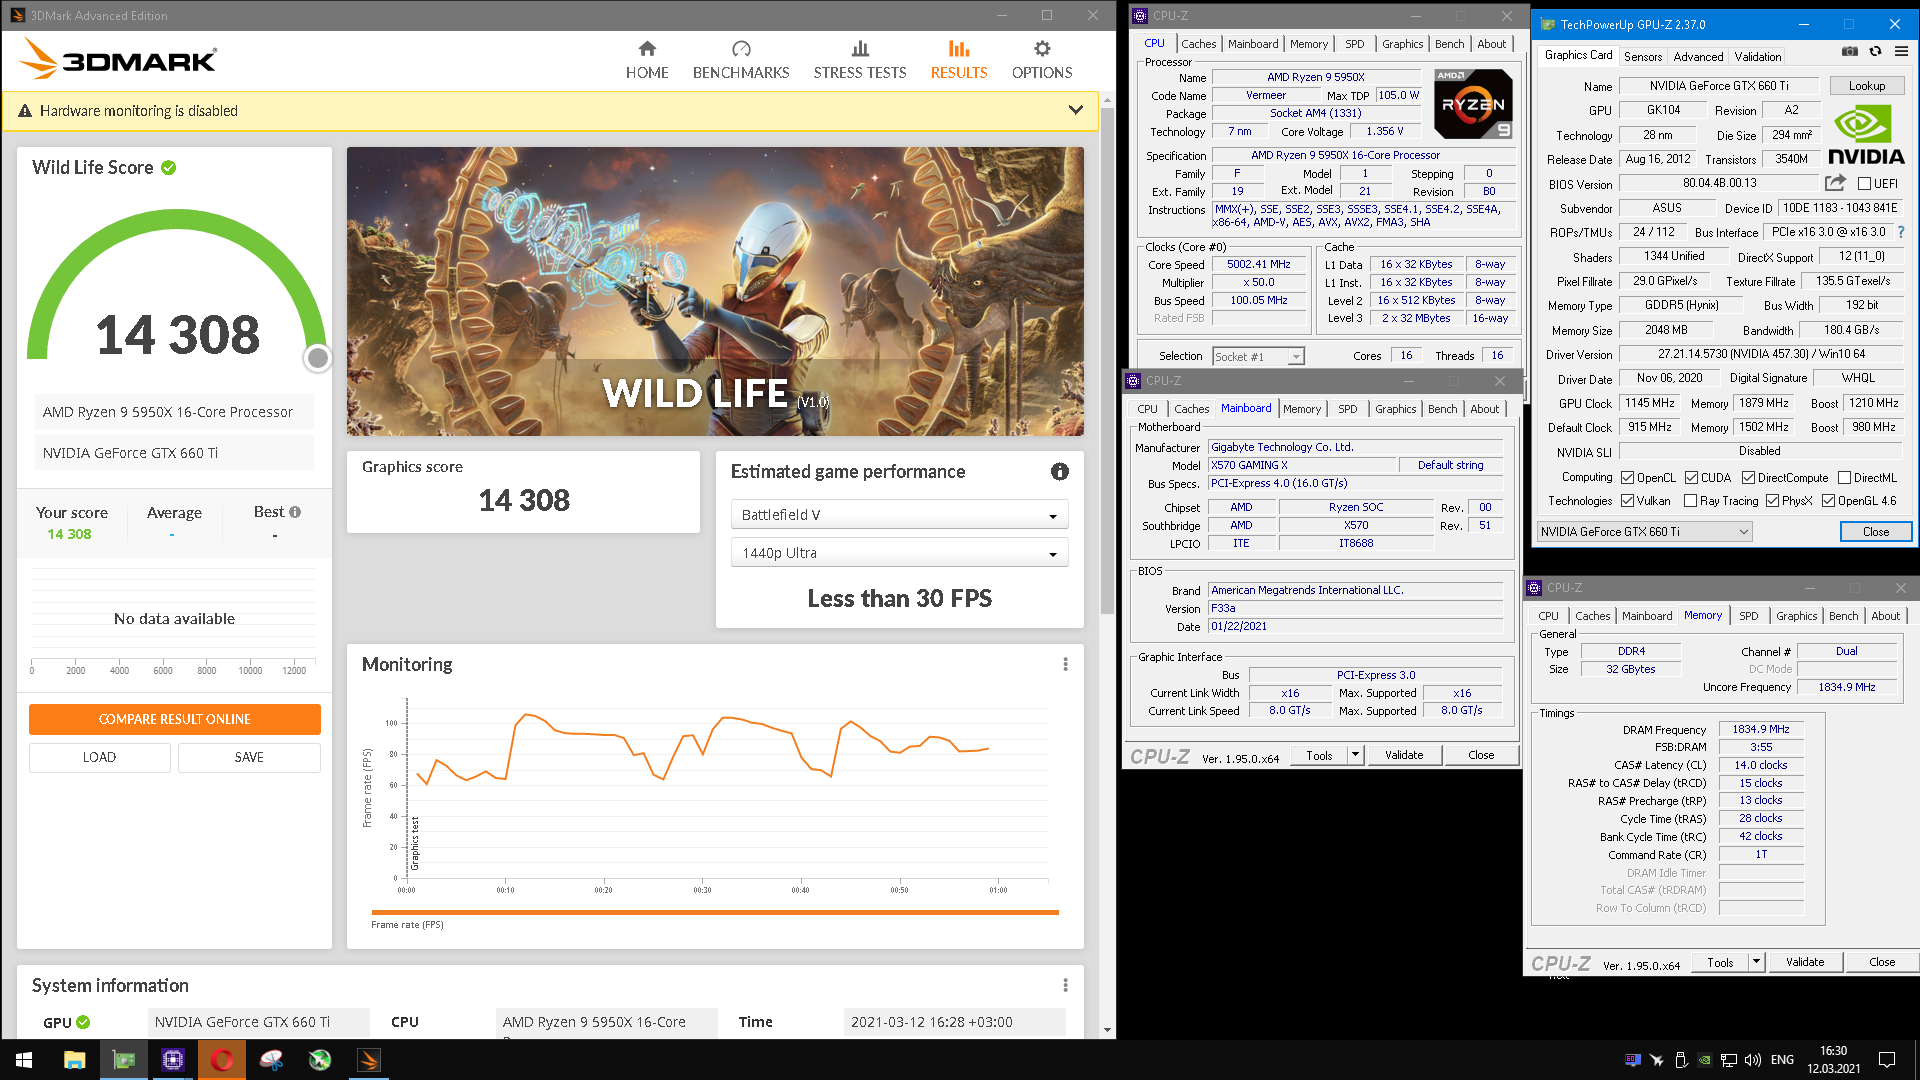The height and width of the screenshot is (1080, 1920).
Task: Click the volume speaker tray icon
Action: click(x=1752, y=1060)
